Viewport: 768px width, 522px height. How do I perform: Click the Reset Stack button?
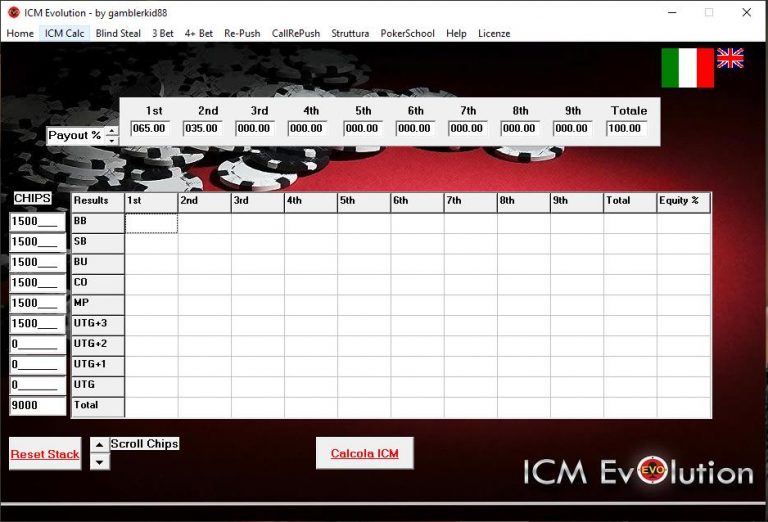click(x=45, y=454)
